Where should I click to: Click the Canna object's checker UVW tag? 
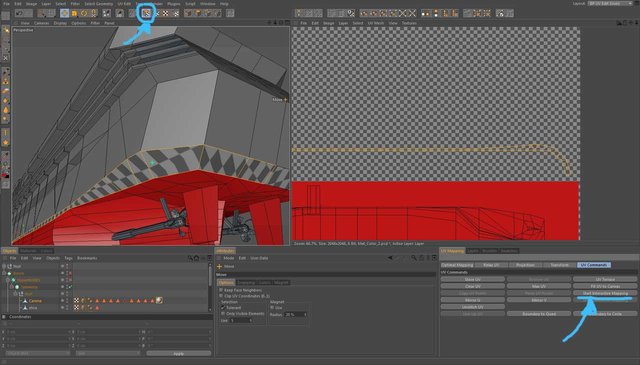76,300
